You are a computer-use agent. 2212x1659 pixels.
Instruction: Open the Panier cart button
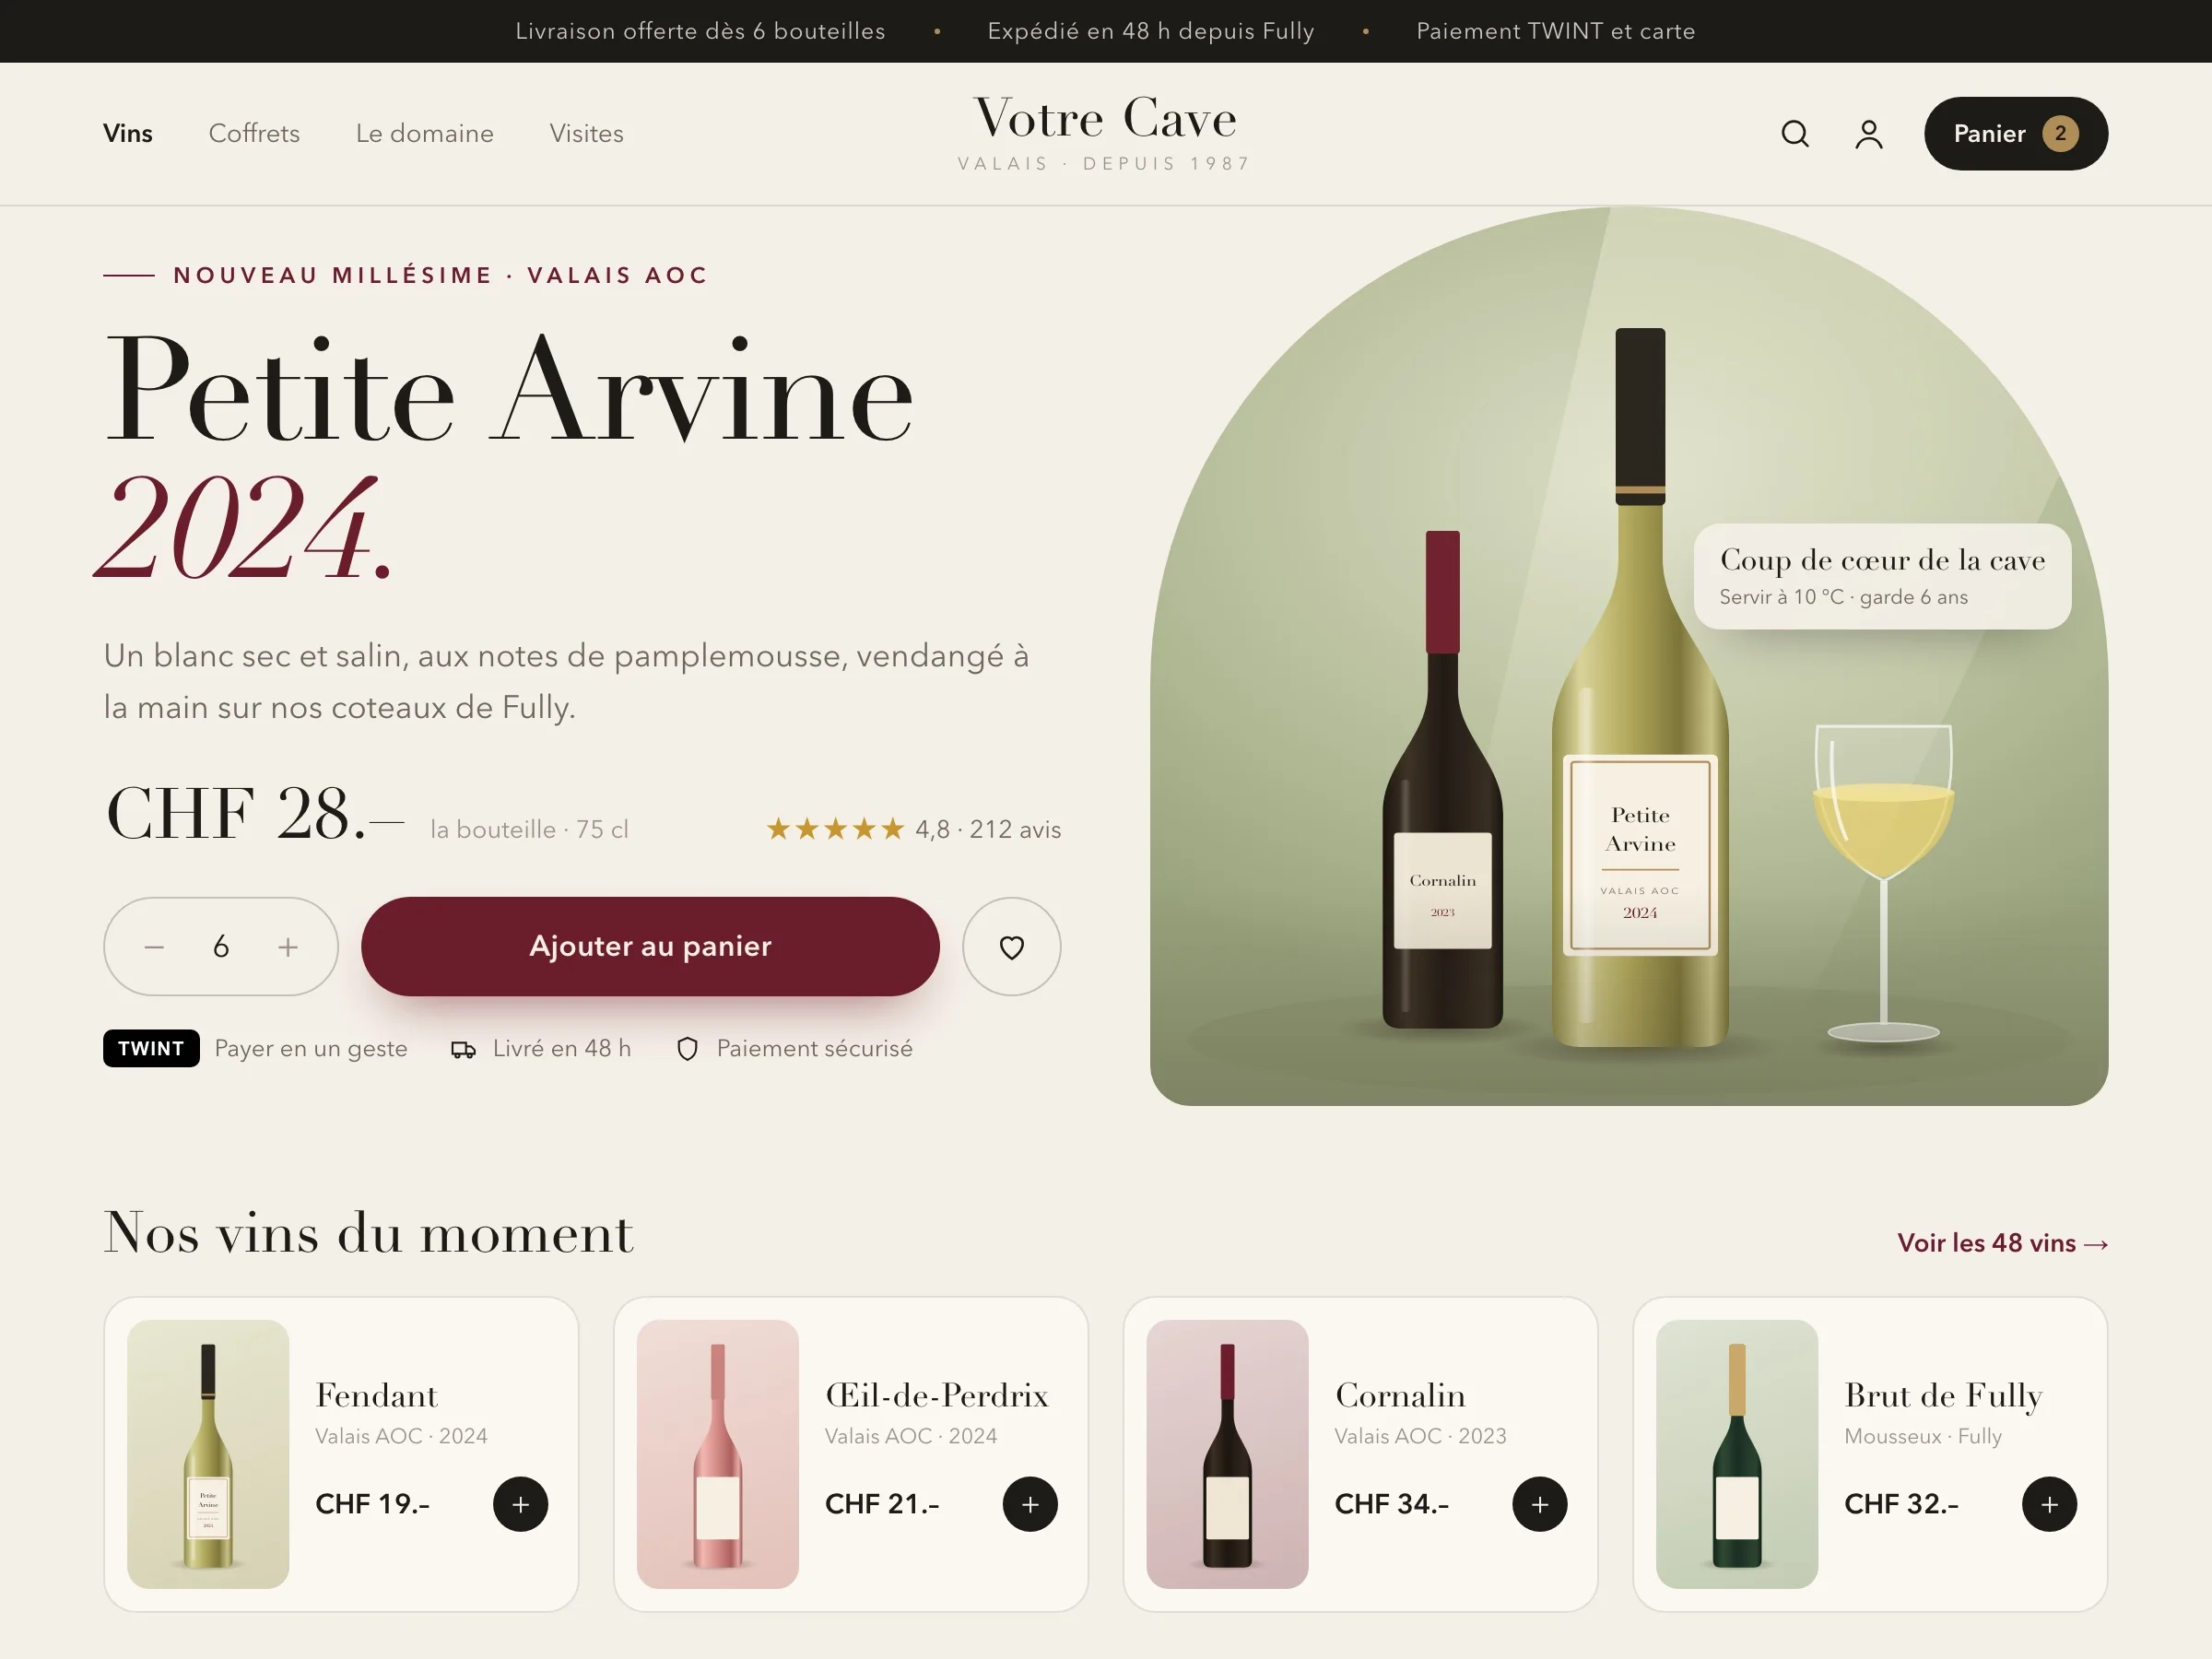click(2016, 134)
